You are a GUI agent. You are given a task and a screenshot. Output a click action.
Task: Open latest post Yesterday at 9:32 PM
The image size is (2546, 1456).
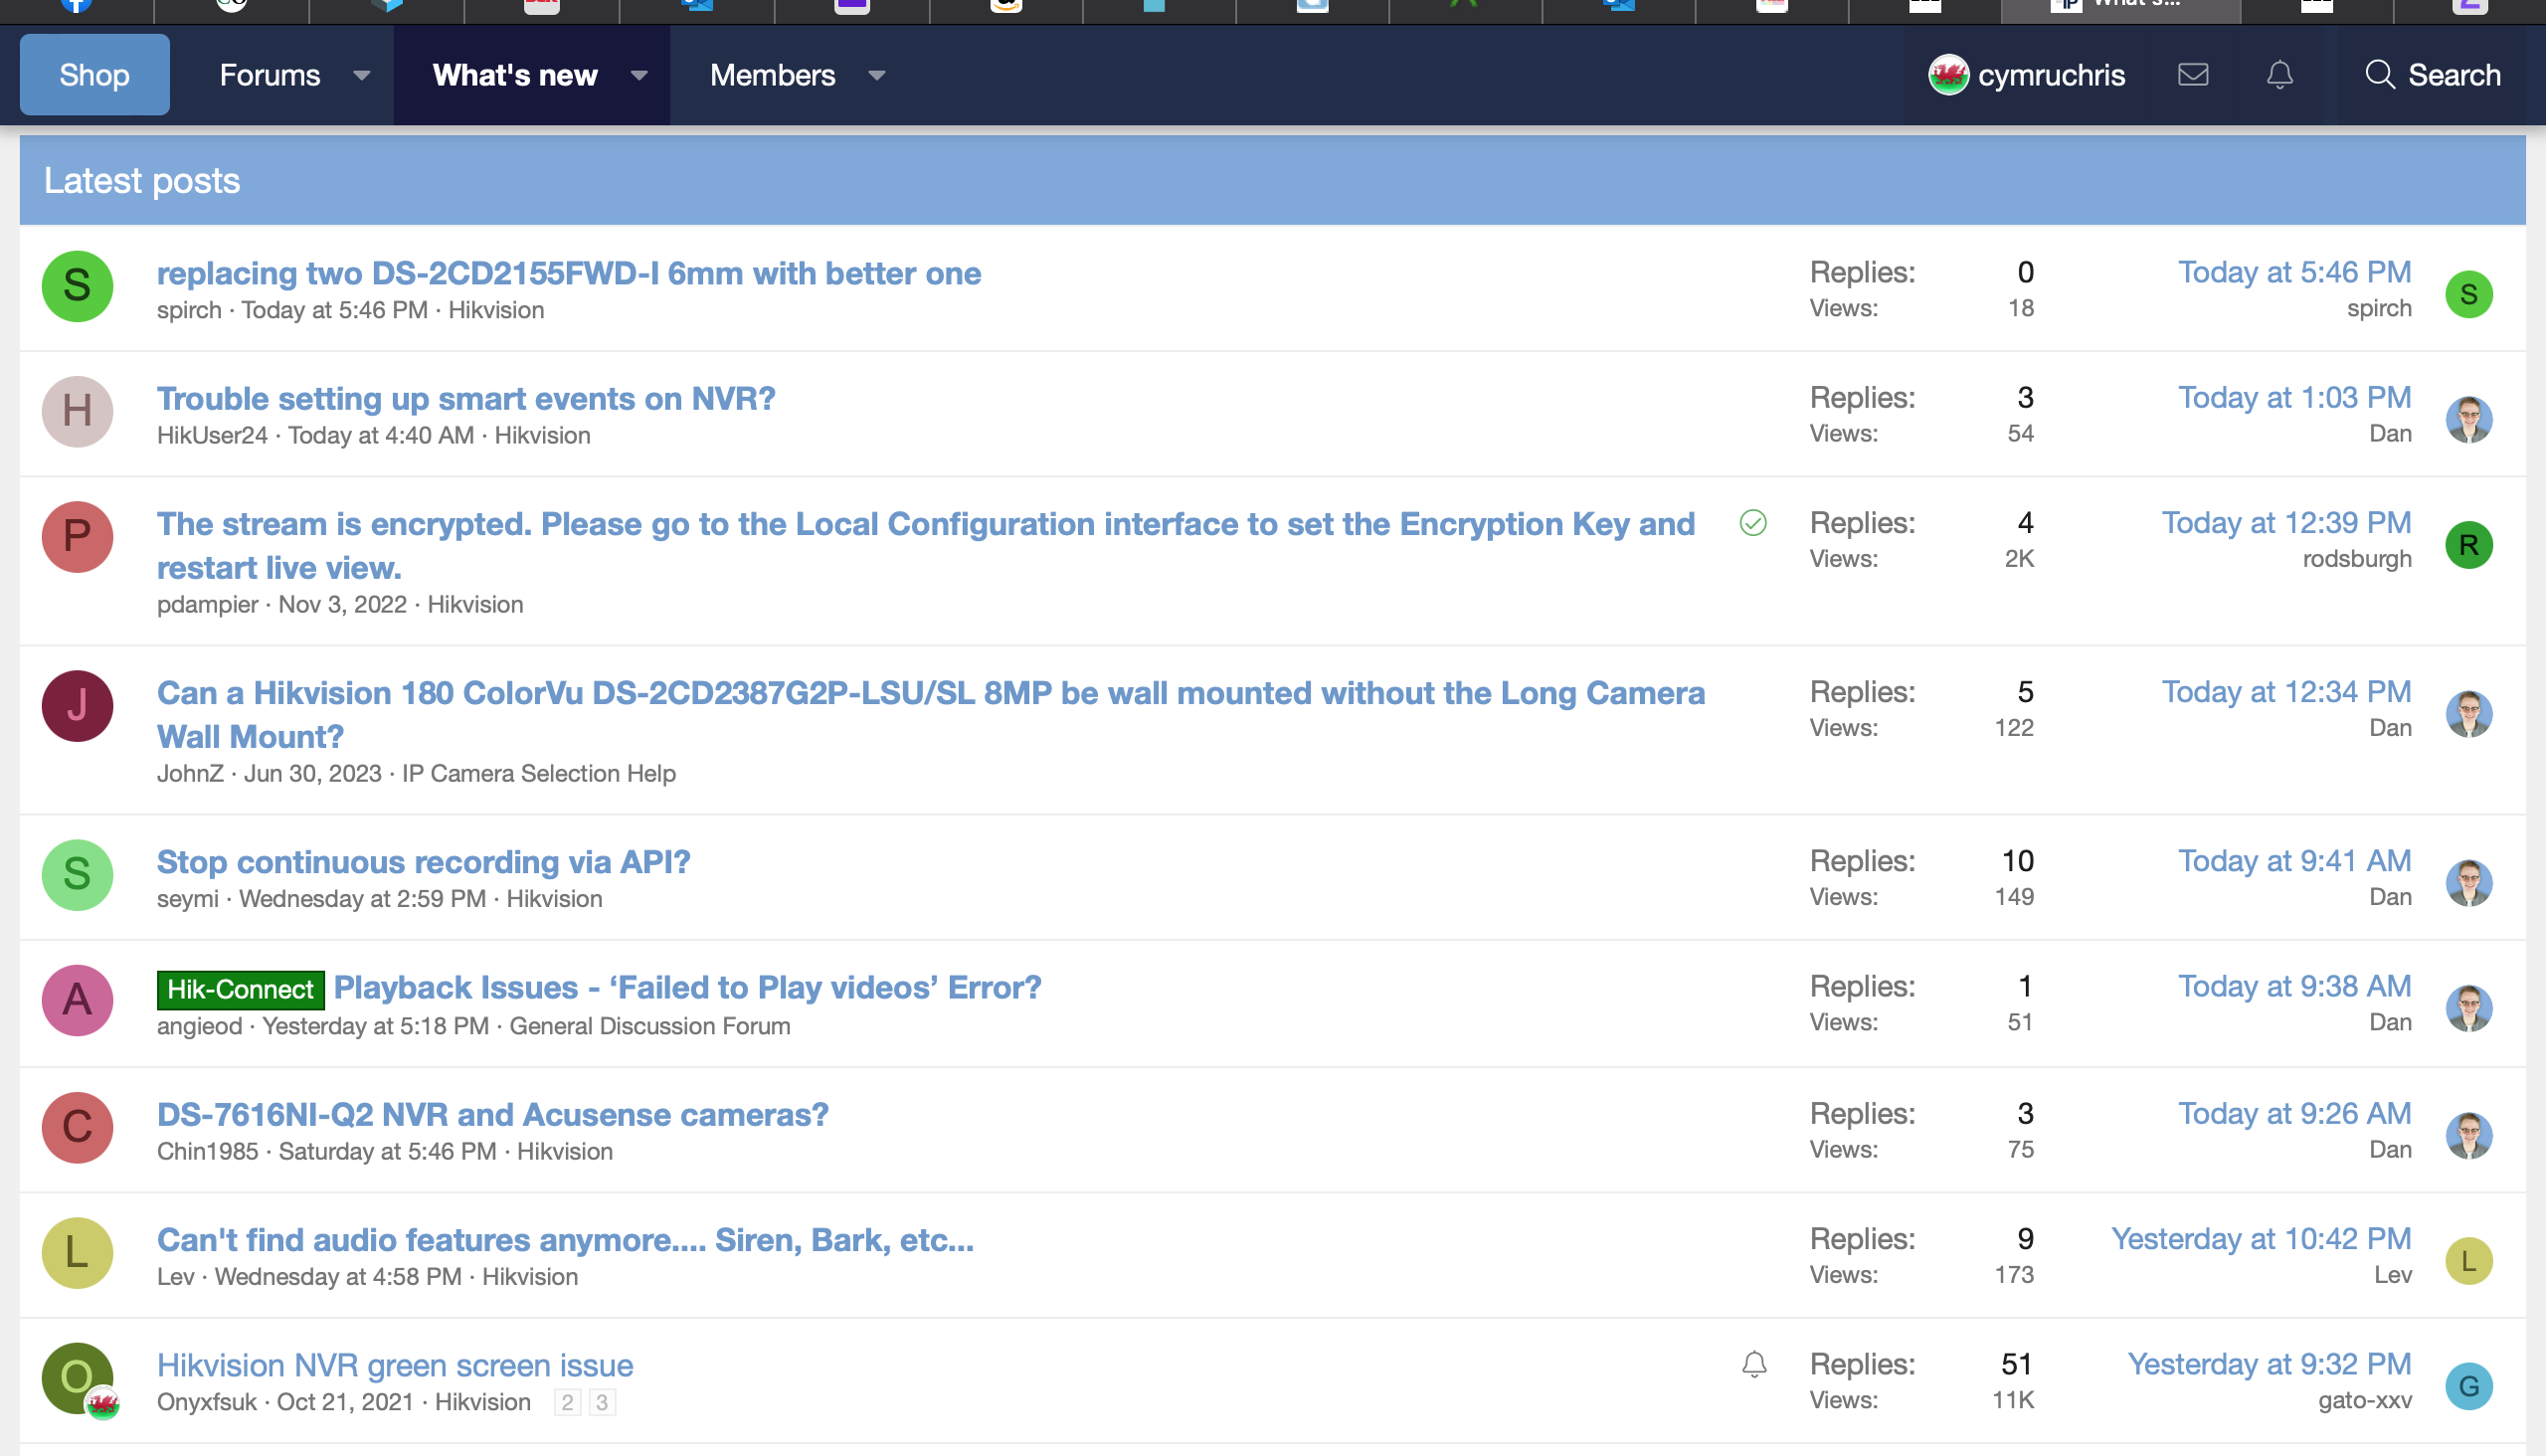tap(2269, 1363)
